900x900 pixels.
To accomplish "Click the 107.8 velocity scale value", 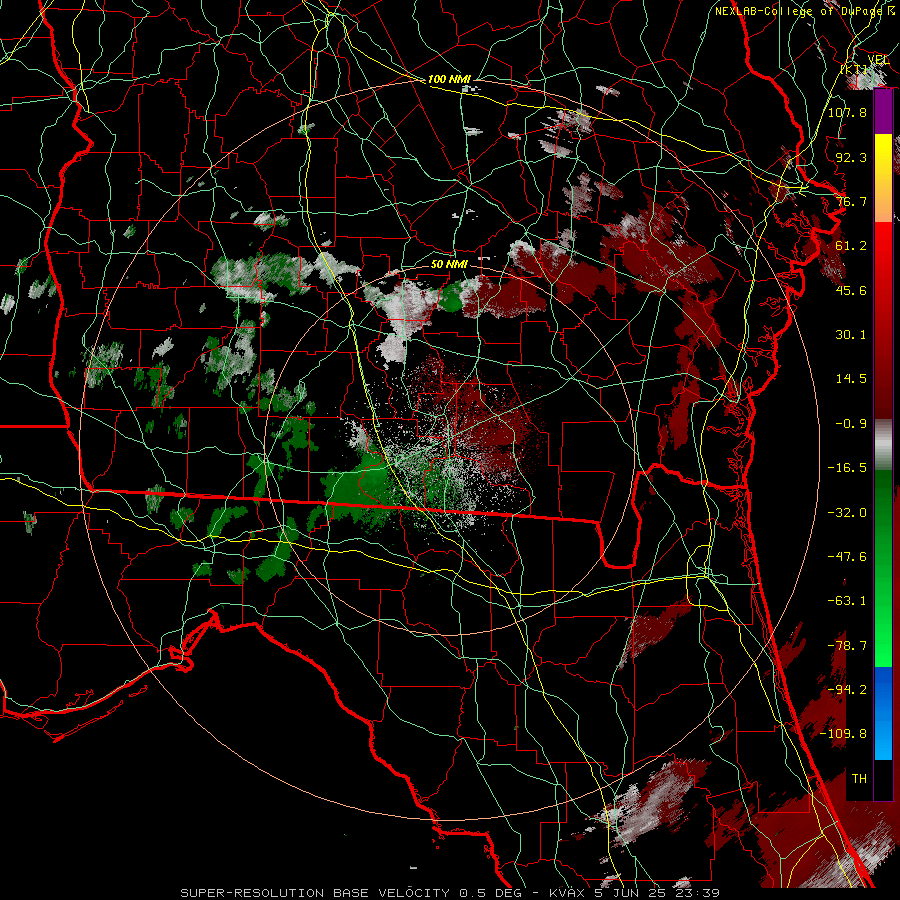I will point(847,112).
